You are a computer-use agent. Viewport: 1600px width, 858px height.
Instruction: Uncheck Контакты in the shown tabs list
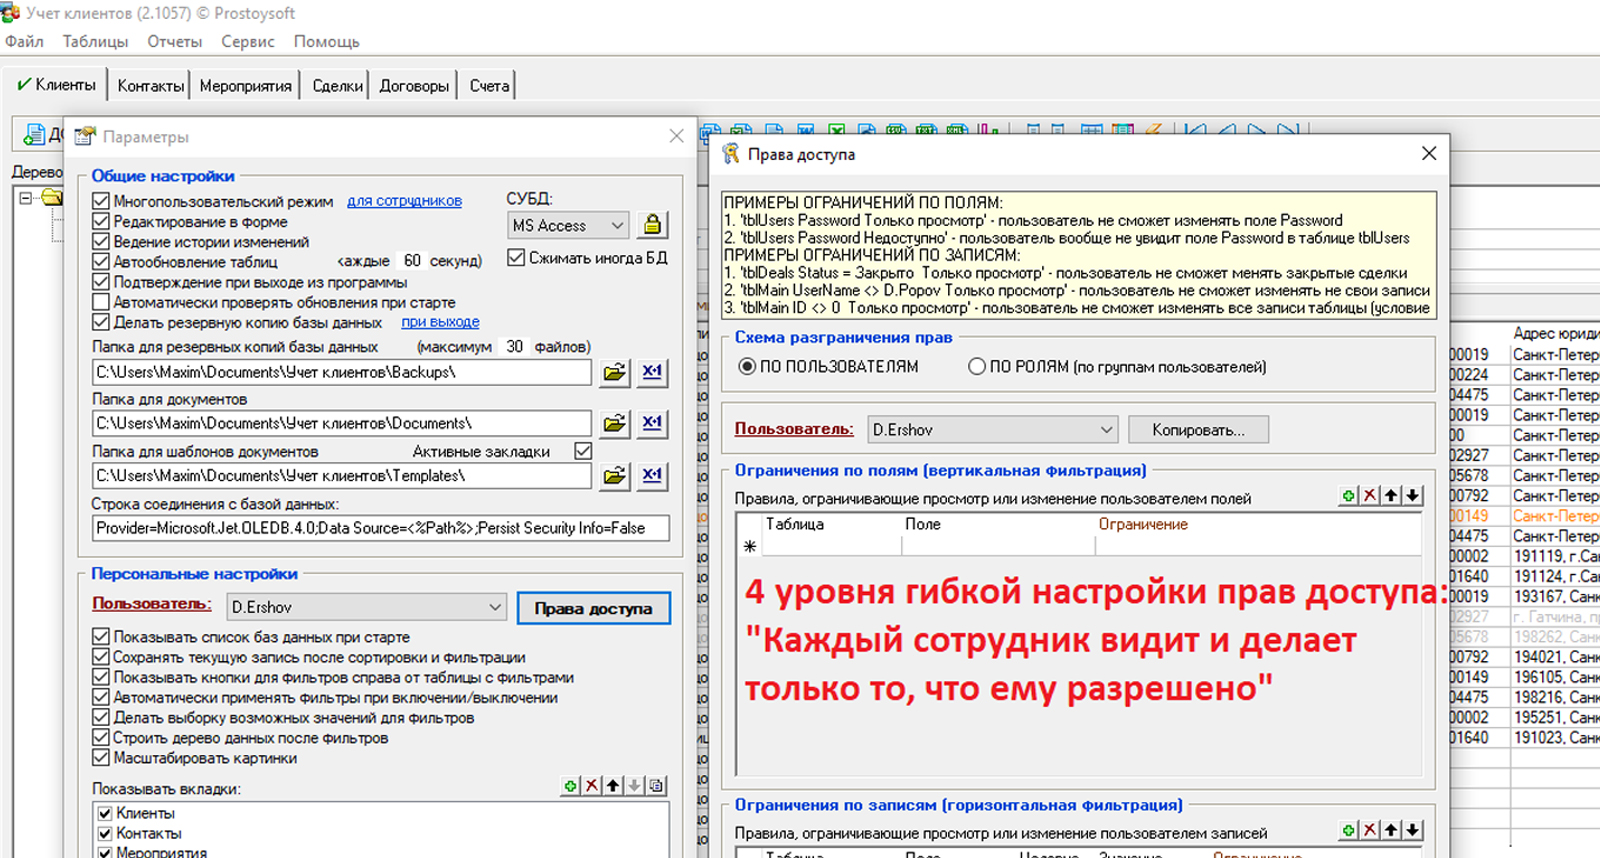[105, 833]
